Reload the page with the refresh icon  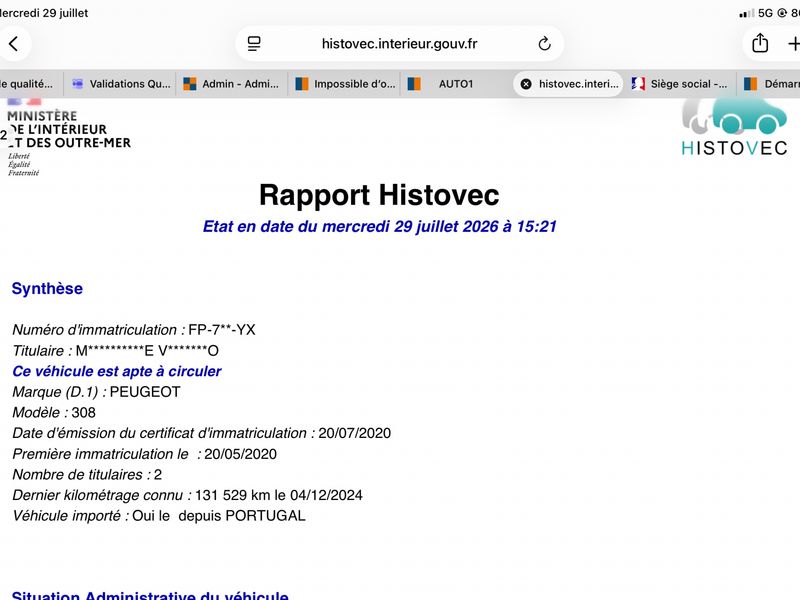544,44
